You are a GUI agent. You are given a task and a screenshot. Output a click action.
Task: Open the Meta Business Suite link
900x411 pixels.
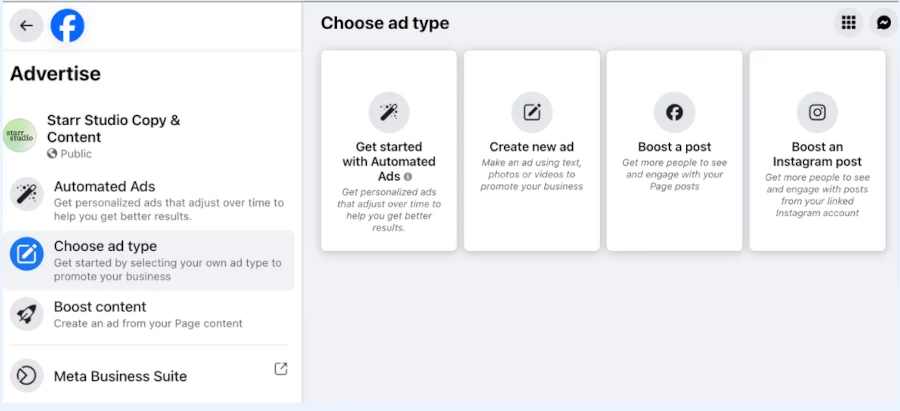point(149,375)
